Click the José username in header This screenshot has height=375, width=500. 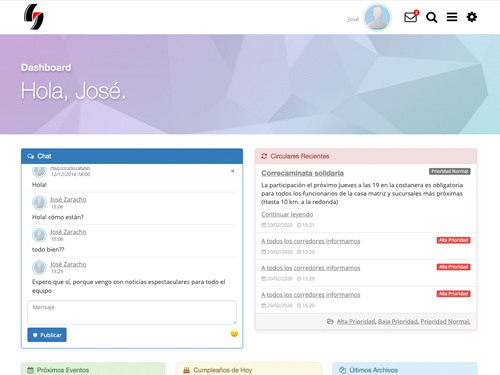coord(353,19)
